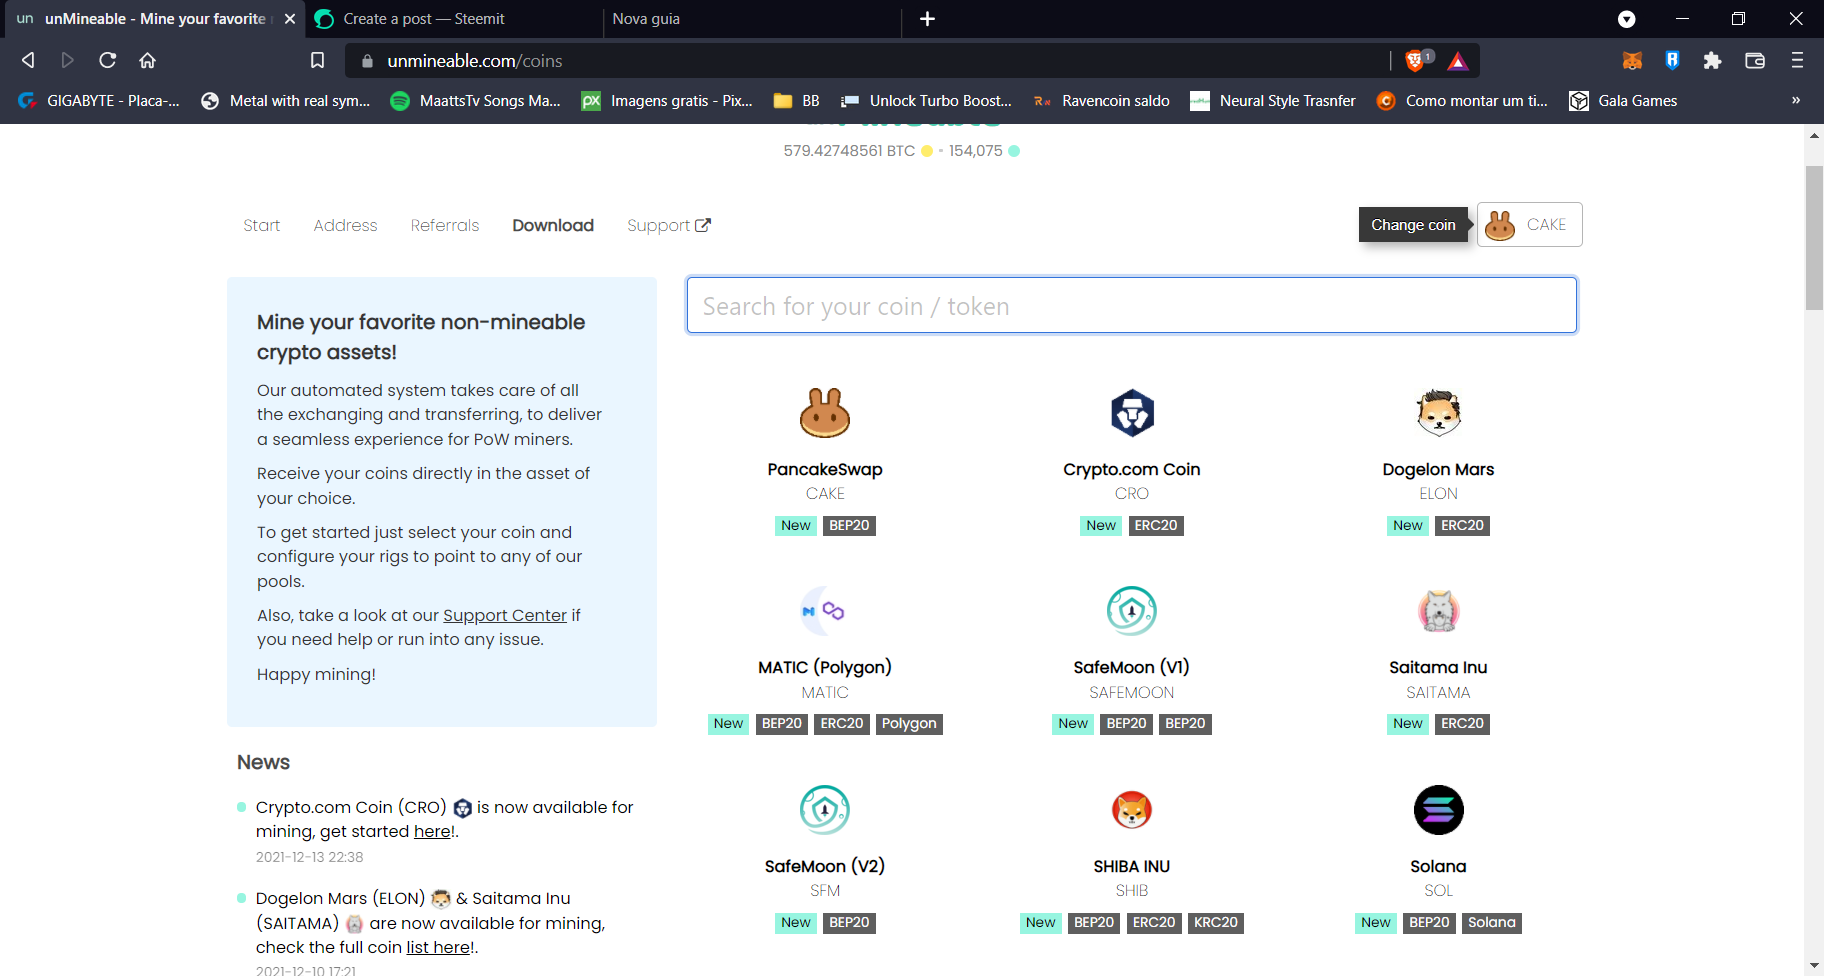The height and width of the screenshot is (976, 1824).
Task: Open the Referrals navigation item
Action: point(445,226)
